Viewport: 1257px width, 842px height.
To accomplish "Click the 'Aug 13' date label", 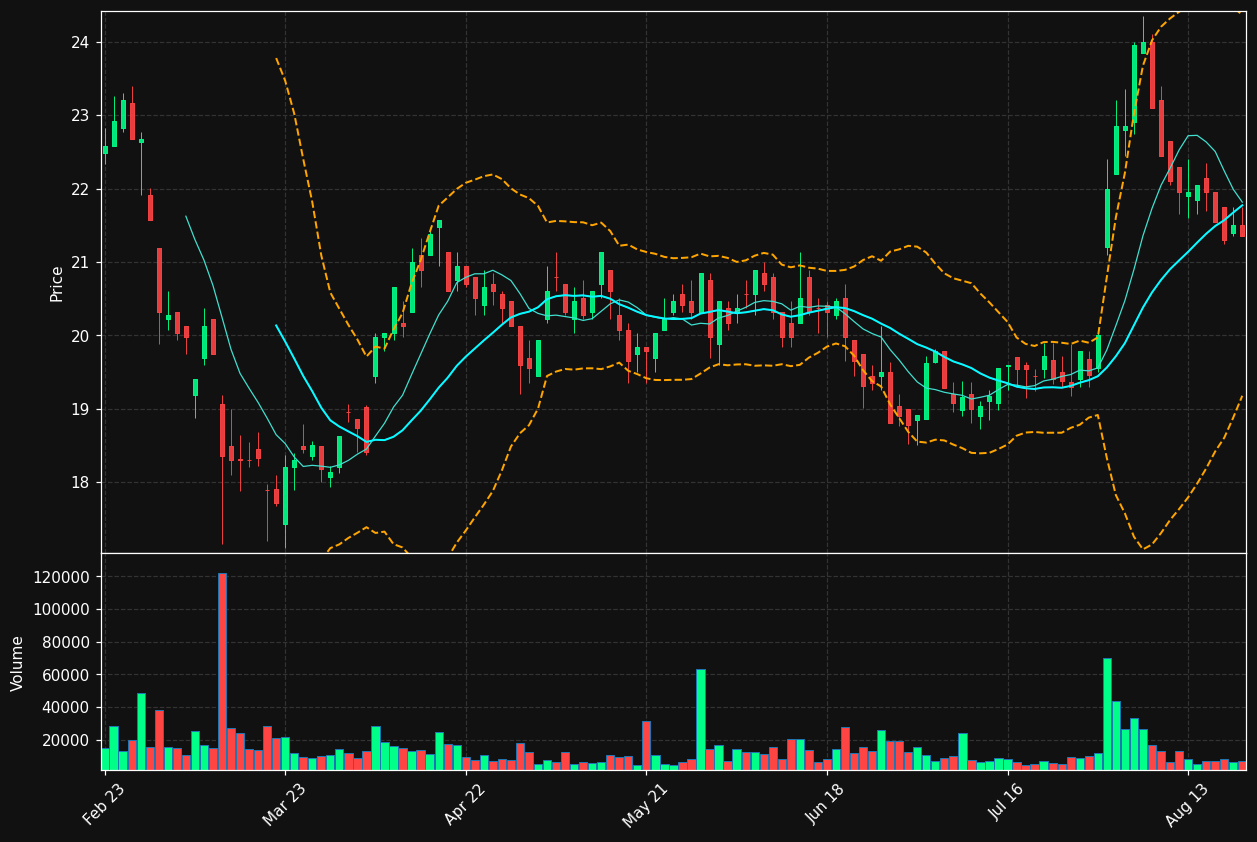I will pos(1187,804).
